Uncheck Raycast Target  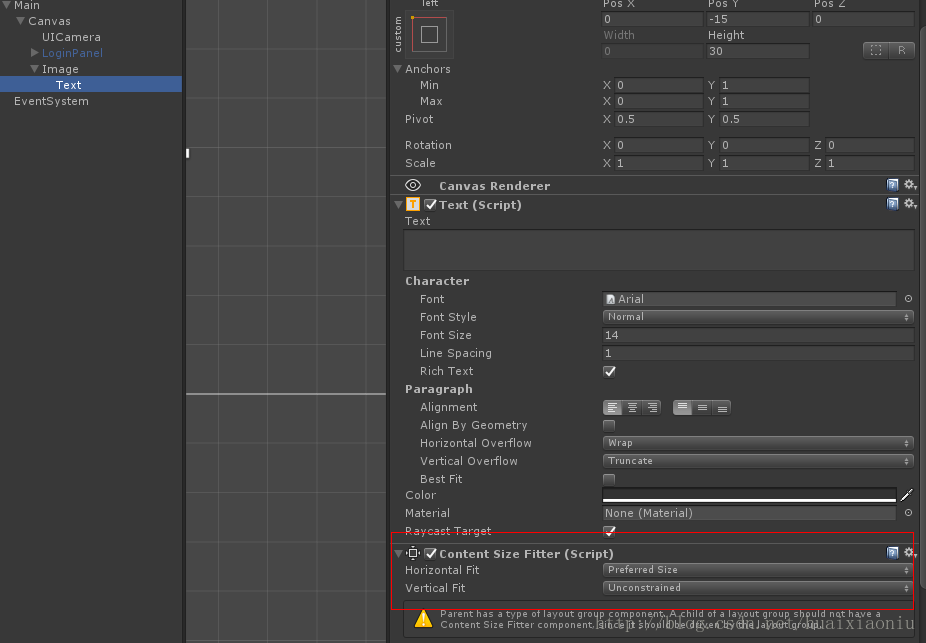pos(609,531)
